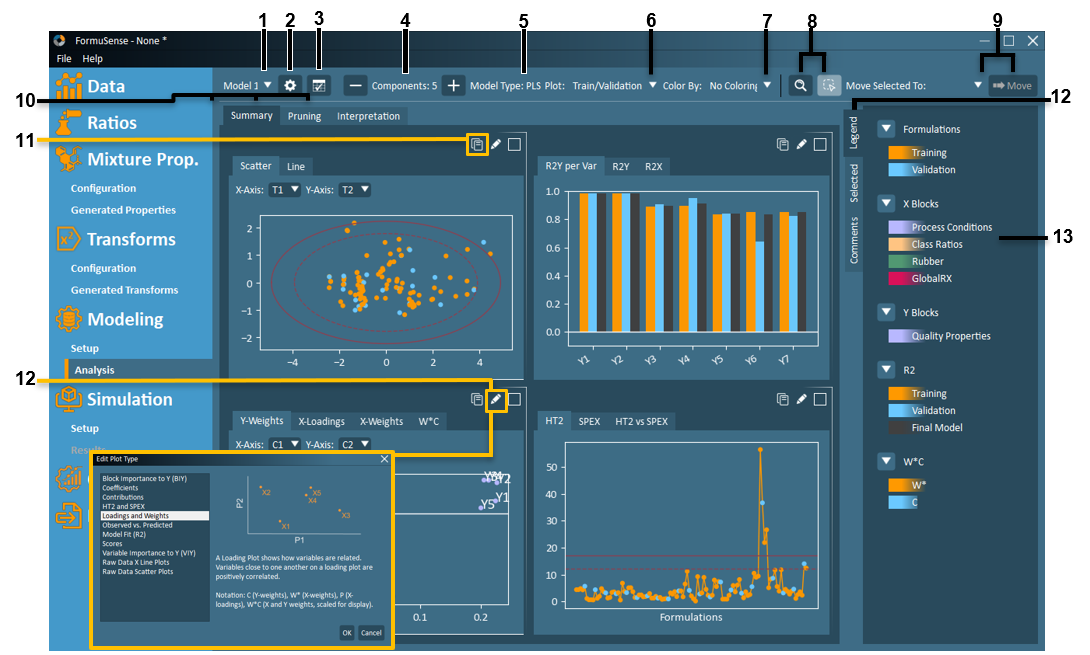1090x655 pixels.
Task: Activate the magnifier zoom tool
Action: click(800, 86)
